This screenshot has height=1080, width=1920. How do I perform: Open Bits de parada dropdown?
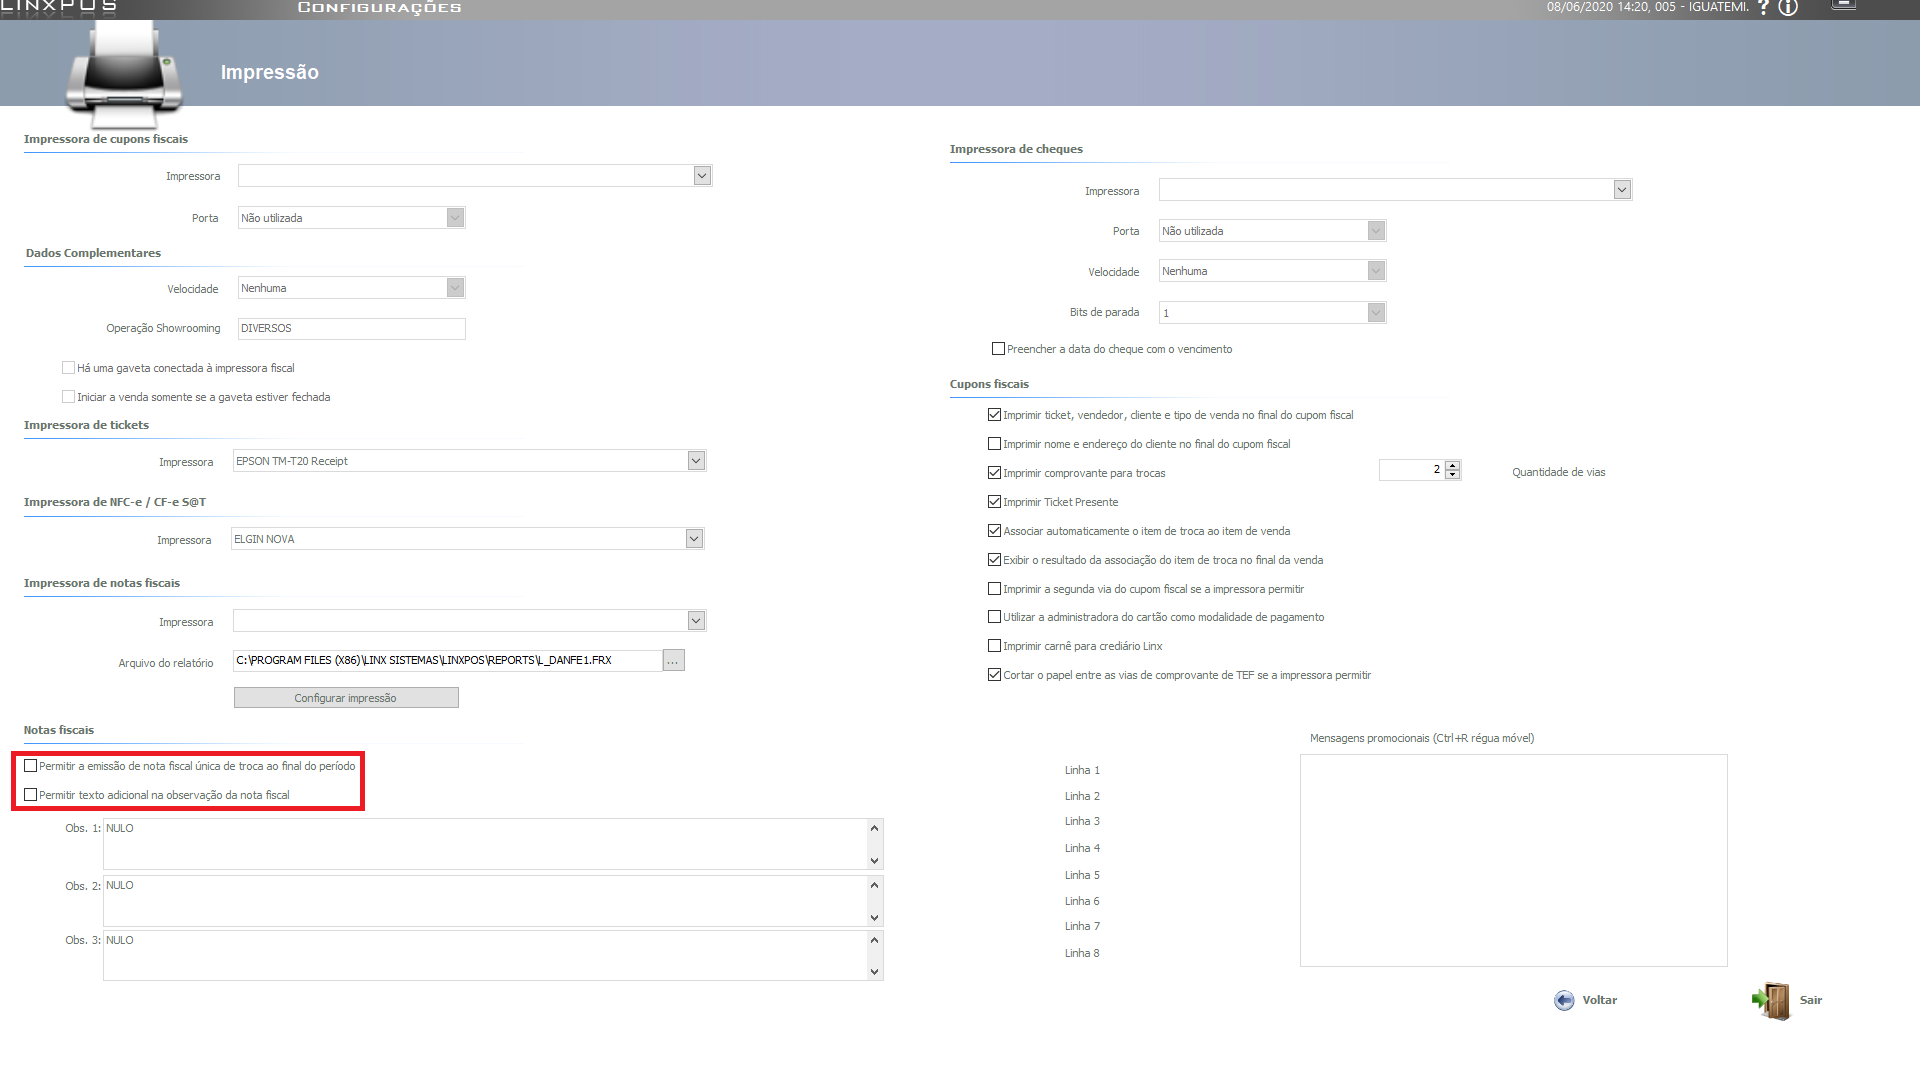1376,313
